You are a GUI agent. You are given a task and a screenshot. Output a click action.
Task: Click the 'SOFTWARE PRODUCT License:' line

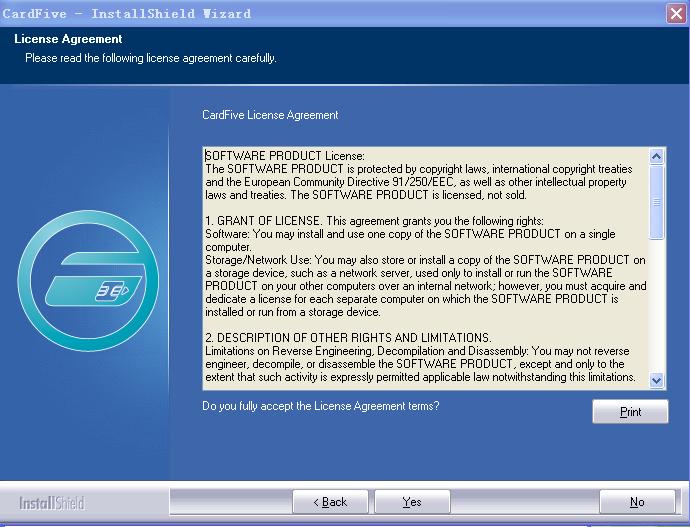(x=285, y=156)
